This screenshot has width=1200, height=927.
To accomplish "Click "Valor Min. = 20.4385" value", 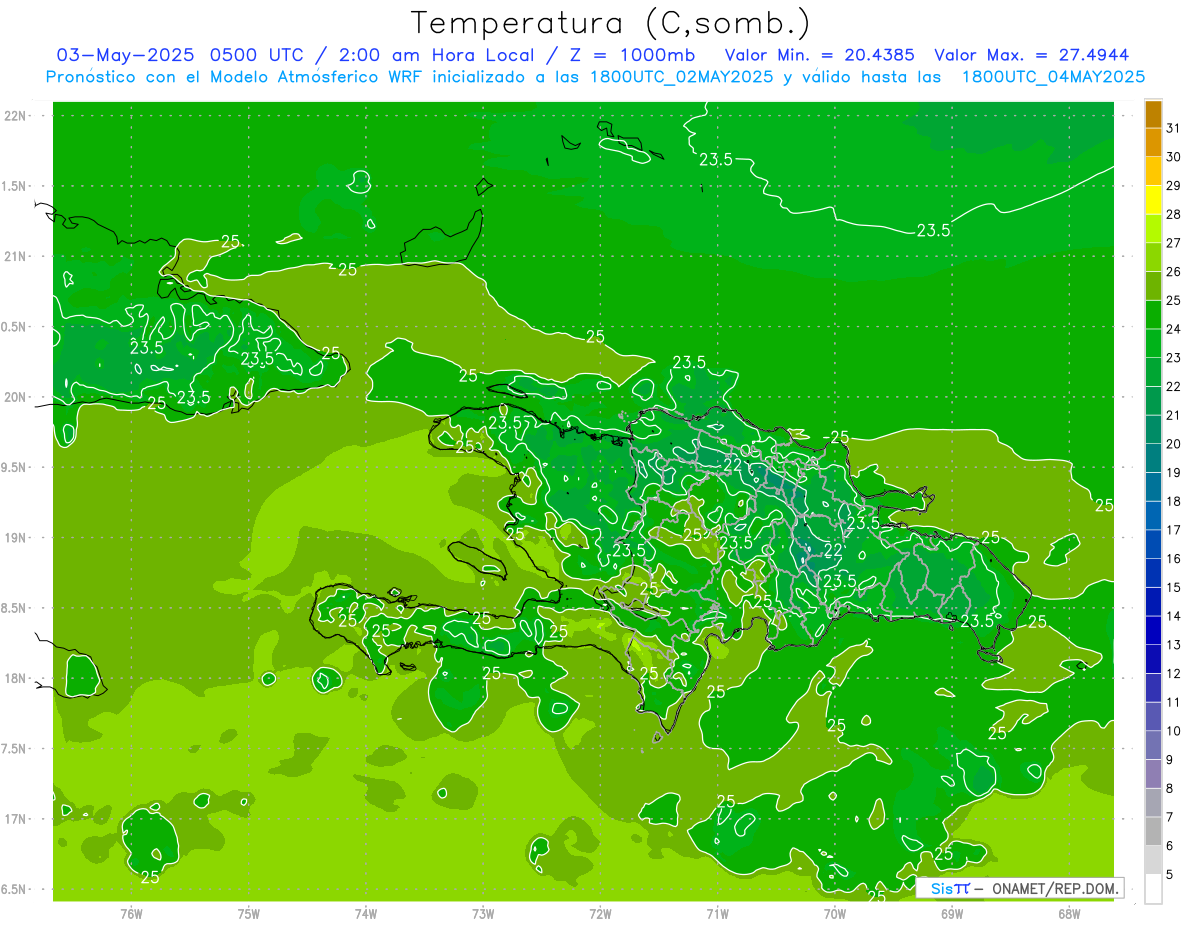I will (x=820, y=55).
